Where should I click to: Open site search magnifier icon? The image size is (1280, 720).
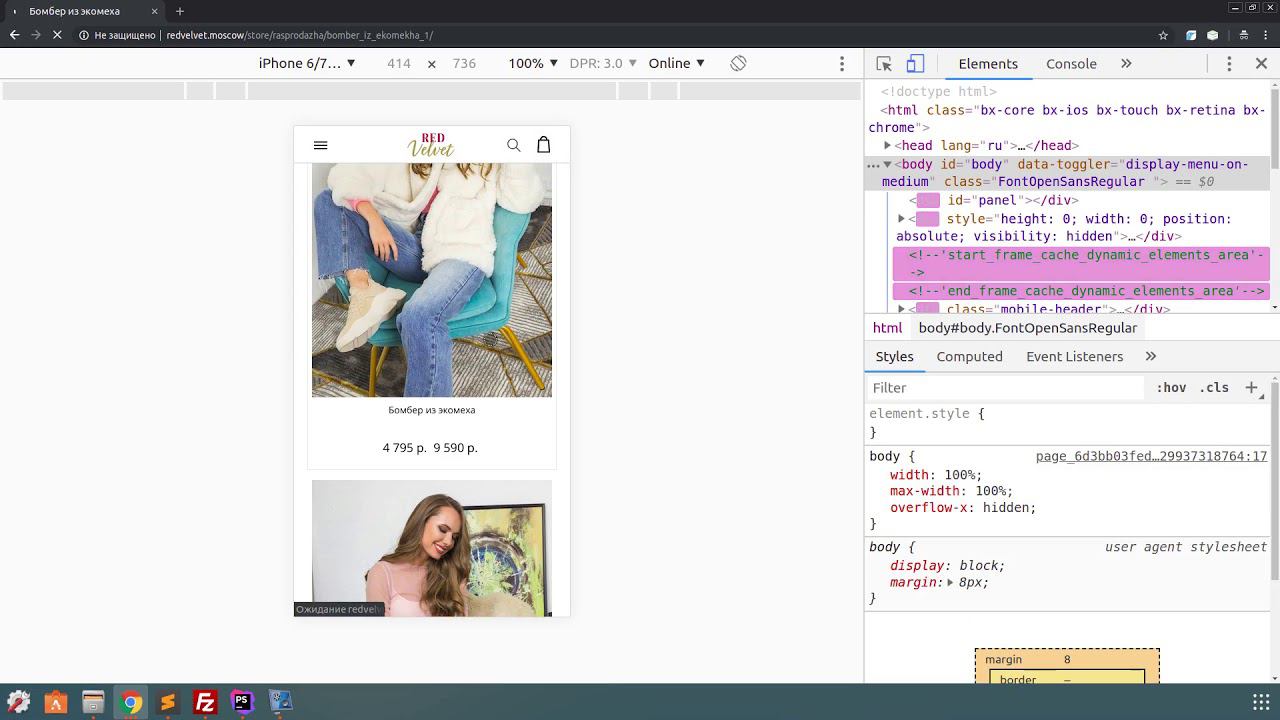pyautogui.click(x=514, y=145)
